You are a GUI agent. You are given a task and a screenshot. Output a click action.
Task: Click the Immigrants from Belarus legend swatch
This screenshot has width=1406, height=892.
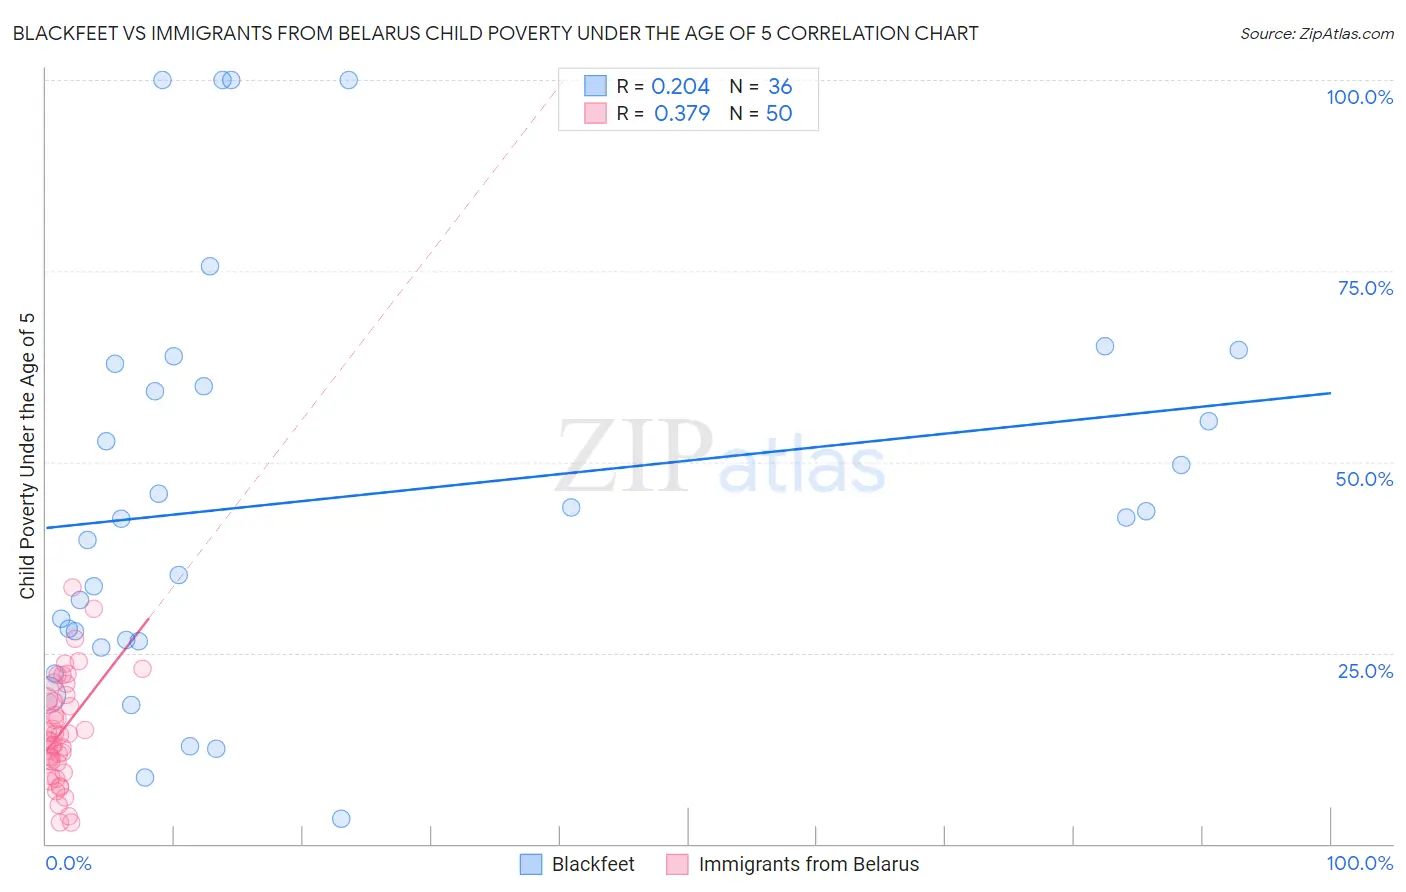pos(677,864)
